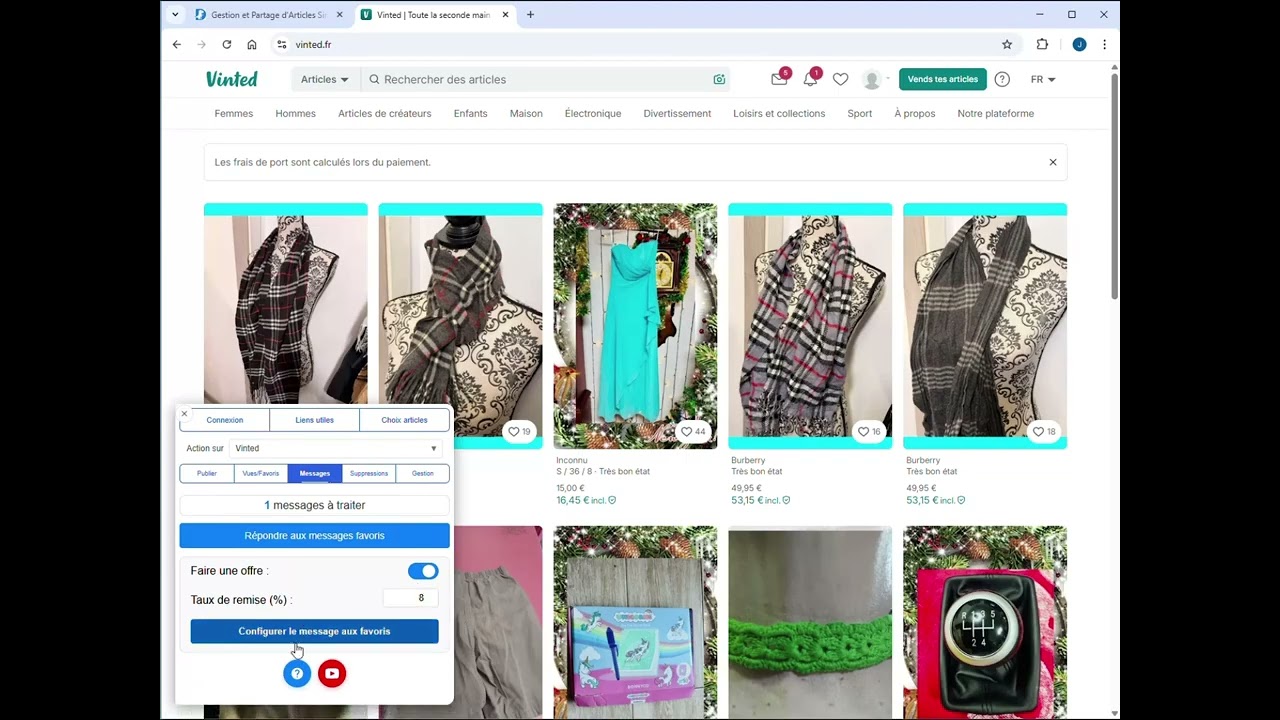Open the Liens utiles tab
Viewport: 1280px width, 720px height.
tap(314, 420)
